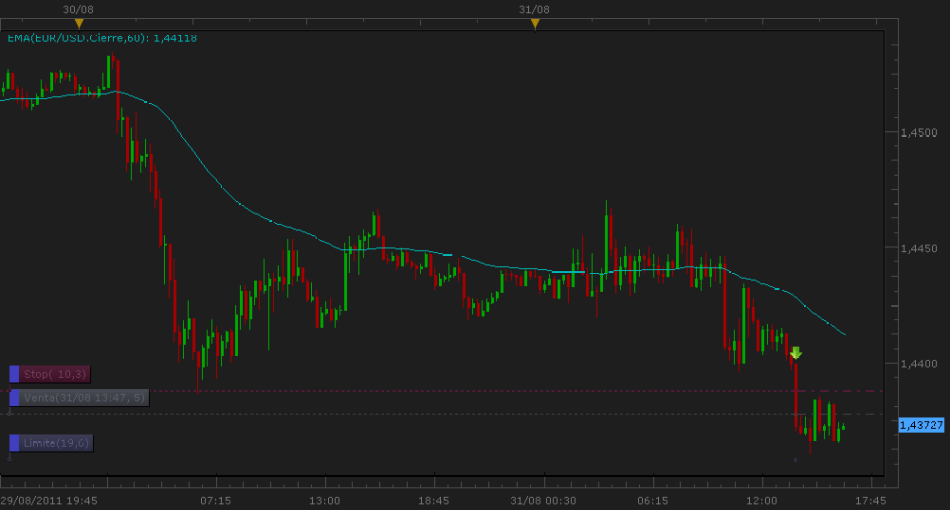Viewport: 950px width, 510px height.
Task: Click the 07:15 time axis label
Action: click(216, 500)
